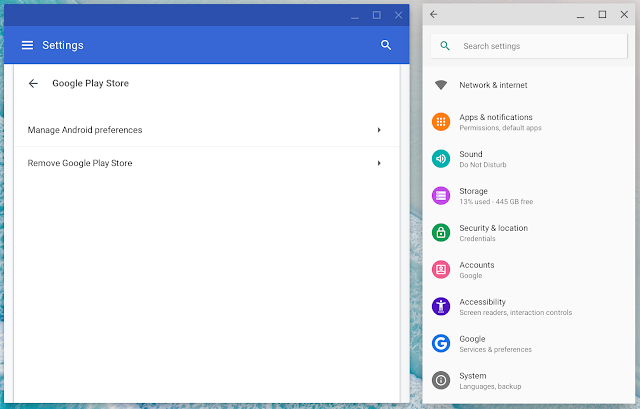Open Accounts settings entry

click(529, 269)
